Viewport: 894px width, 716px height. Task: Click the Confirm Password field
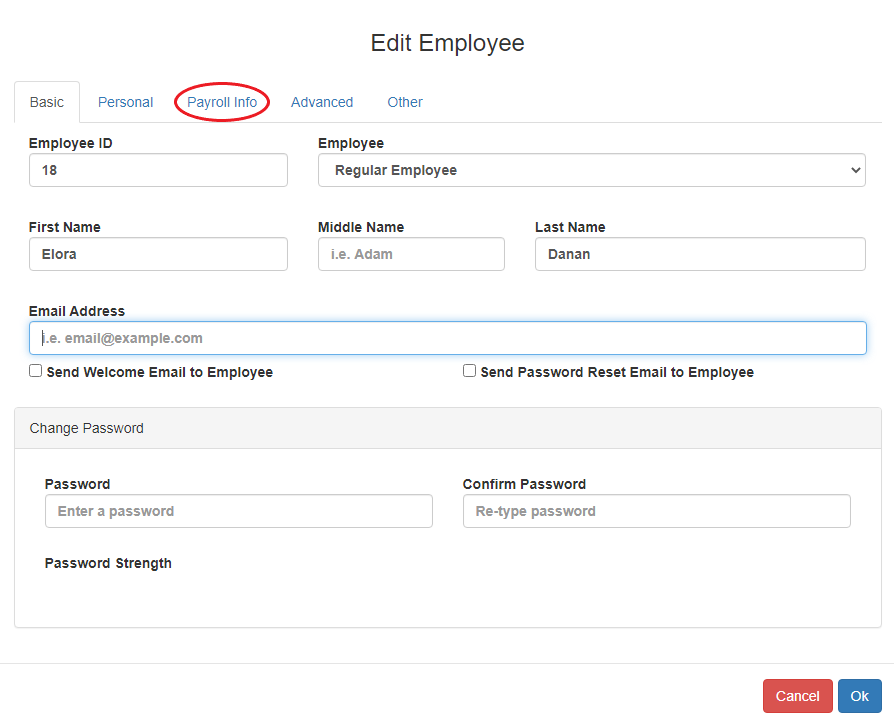click(x=656, y=511)
